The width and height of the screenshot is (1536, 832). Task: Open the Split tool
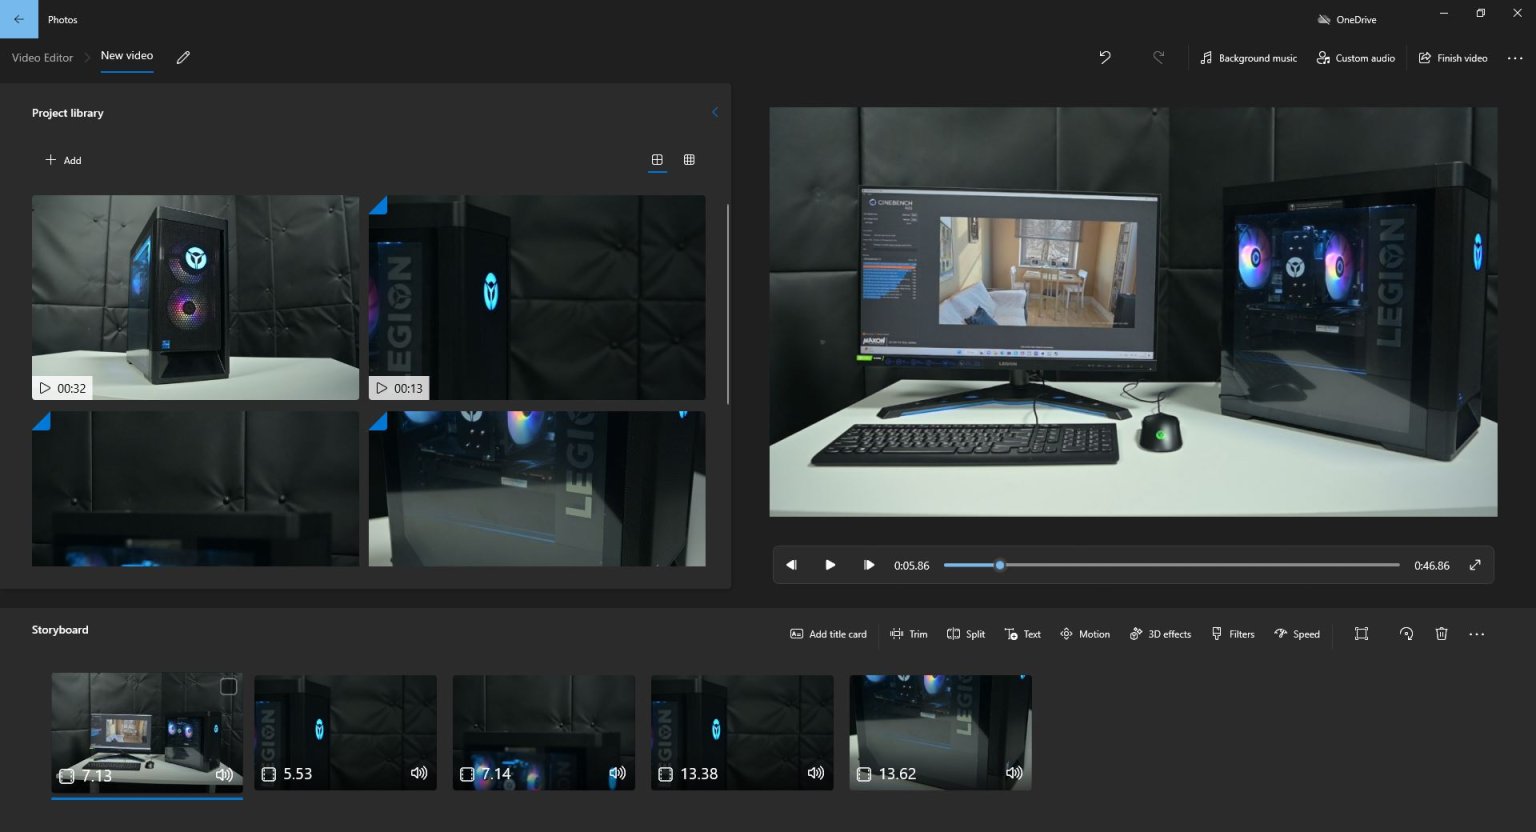point(964,633)
